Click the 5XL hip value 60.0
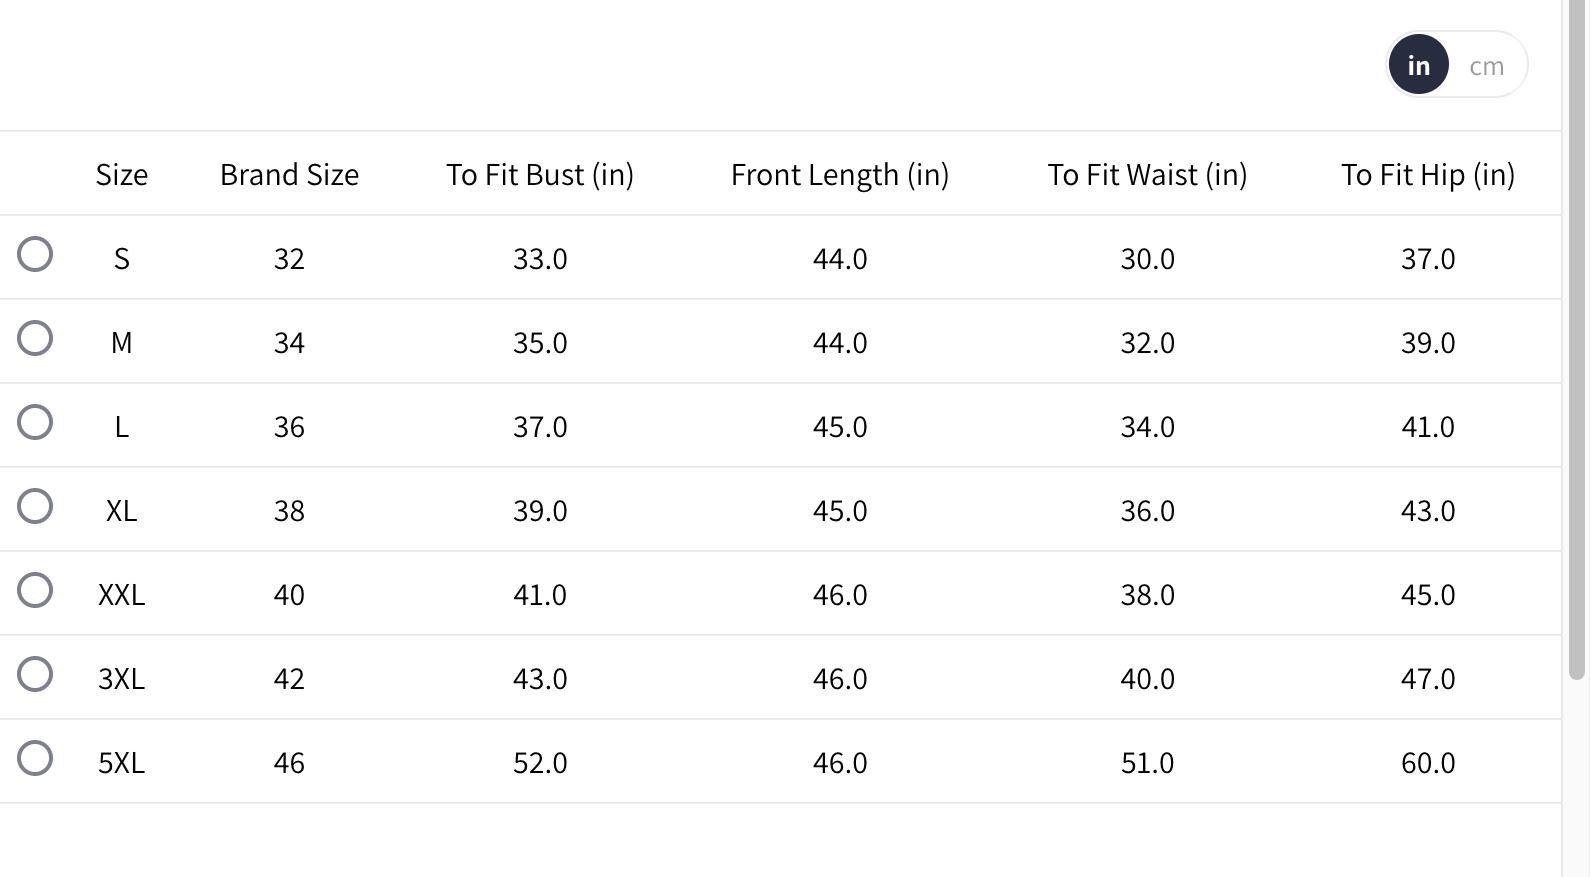 point(1427,763)
